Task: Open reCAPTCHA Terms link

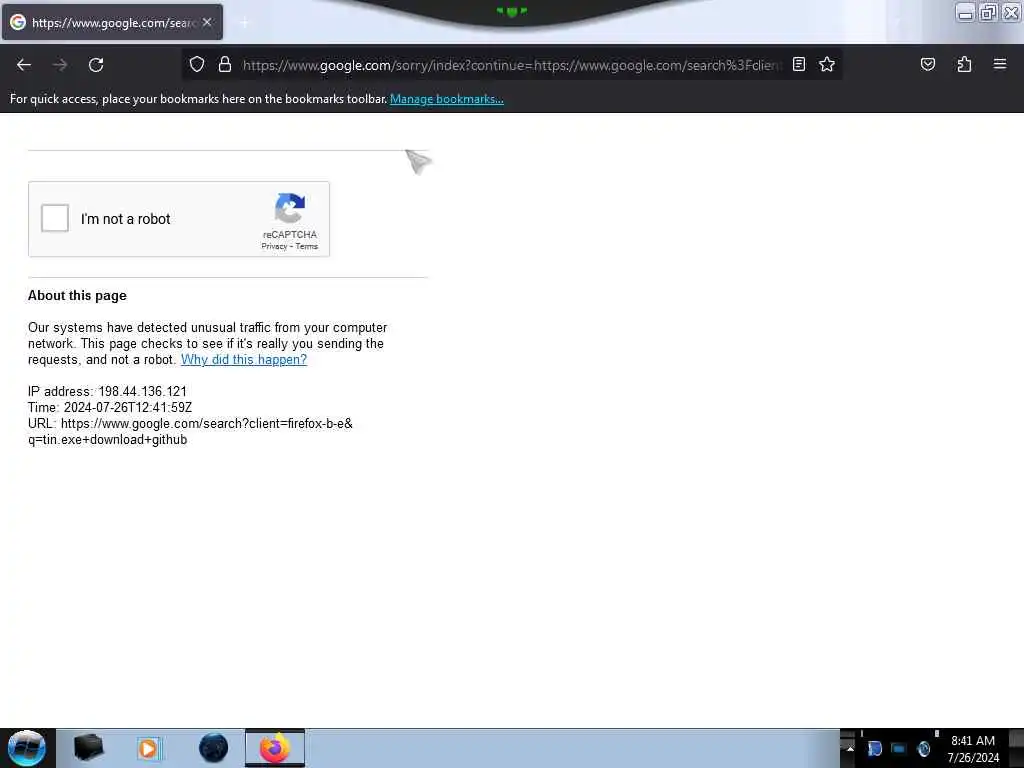Action: pyautogui.click(x=306, y=246)
